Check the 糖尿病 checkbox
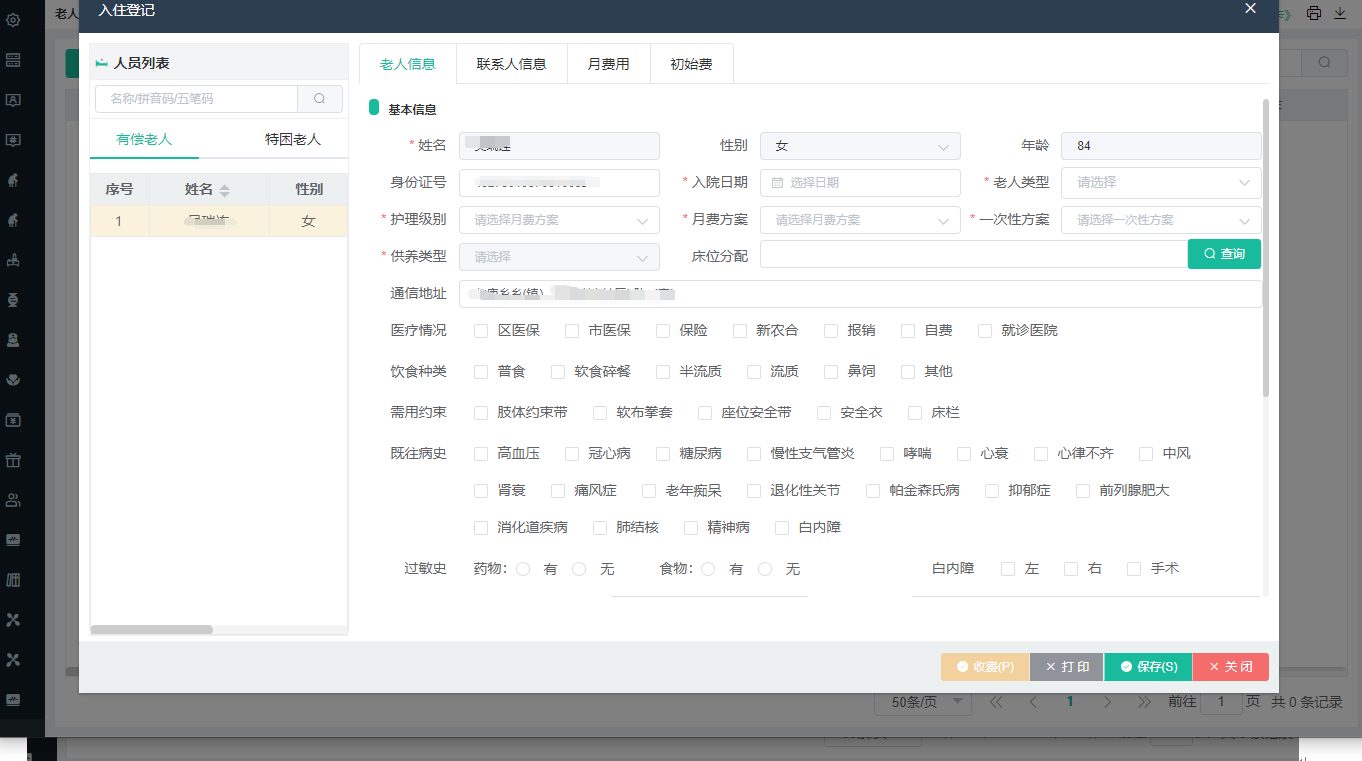This screenshot has height=761, width=1362. (x=663, y=453)
